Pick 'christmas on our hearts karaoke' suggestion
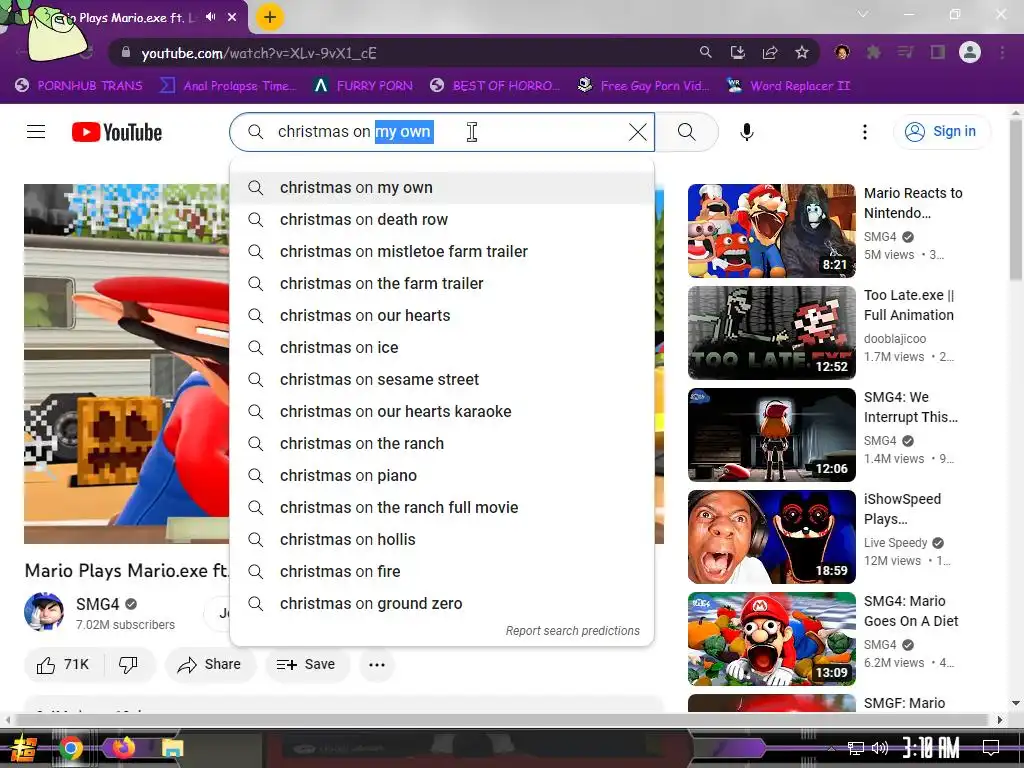1024x768 pixels. (x=442, y=412)
